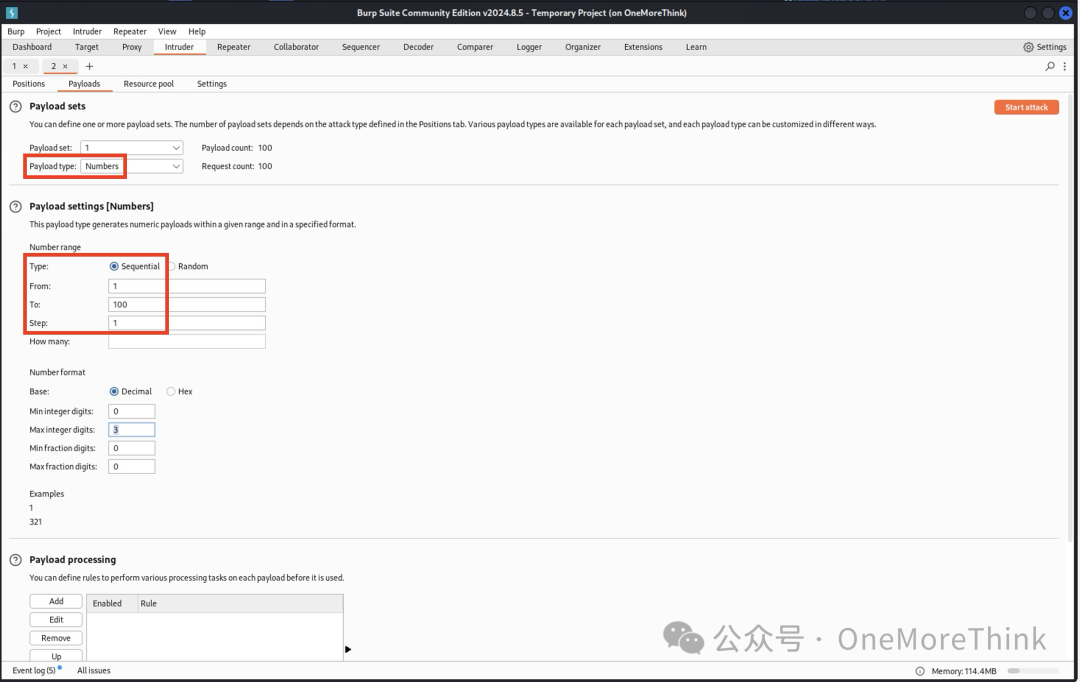
Task: Switch to the Extensions tab
Action: click(x=643, y=47)
